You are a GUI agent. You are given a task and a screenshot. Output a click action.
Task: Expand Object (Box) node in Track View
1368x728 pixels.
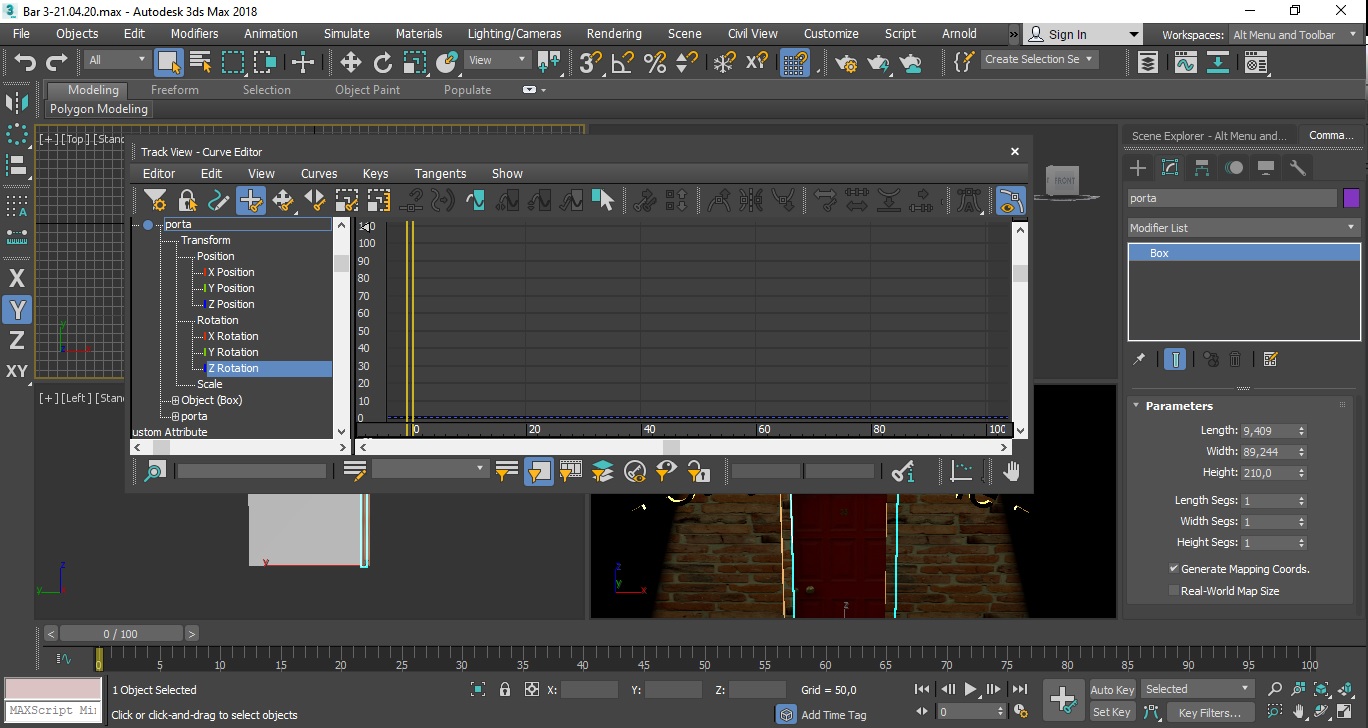[x=176, y=400]
